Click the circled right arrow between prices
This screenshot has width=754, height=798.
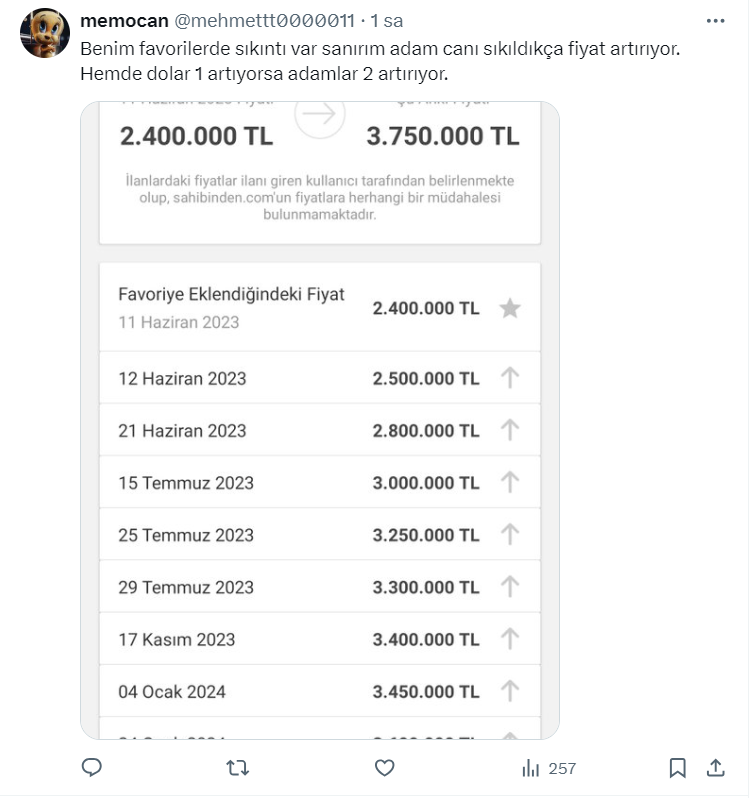point(320,116)
